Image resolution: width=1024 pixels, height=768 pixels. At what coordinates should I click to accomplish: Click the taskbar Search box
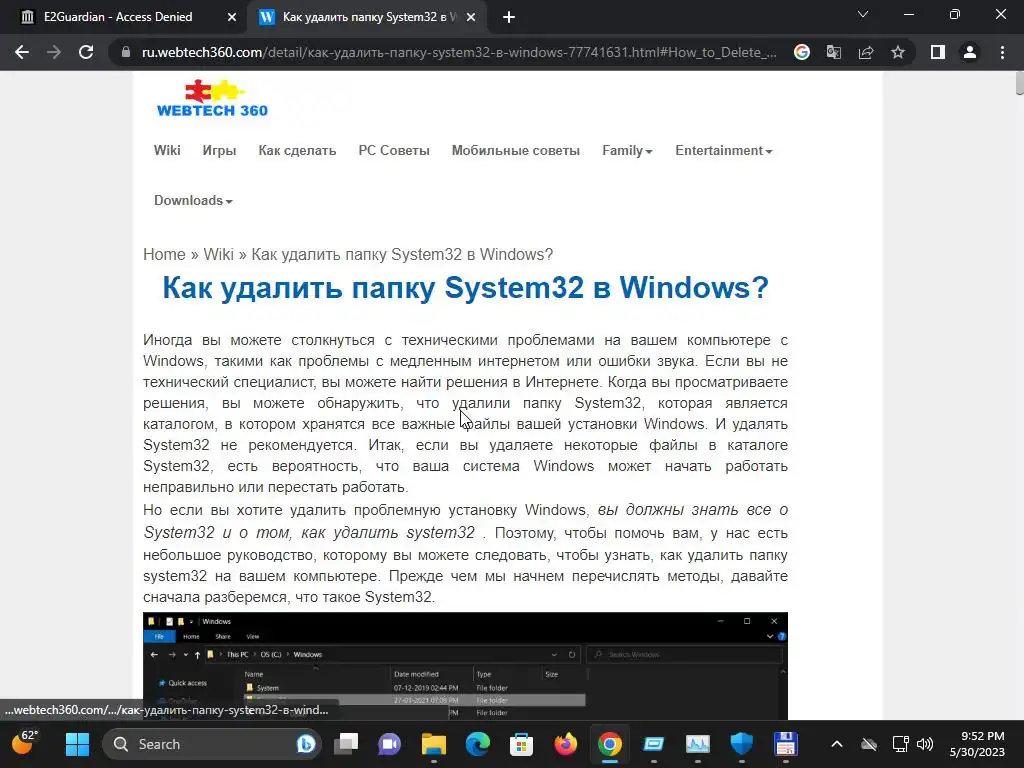coord(210,744)
